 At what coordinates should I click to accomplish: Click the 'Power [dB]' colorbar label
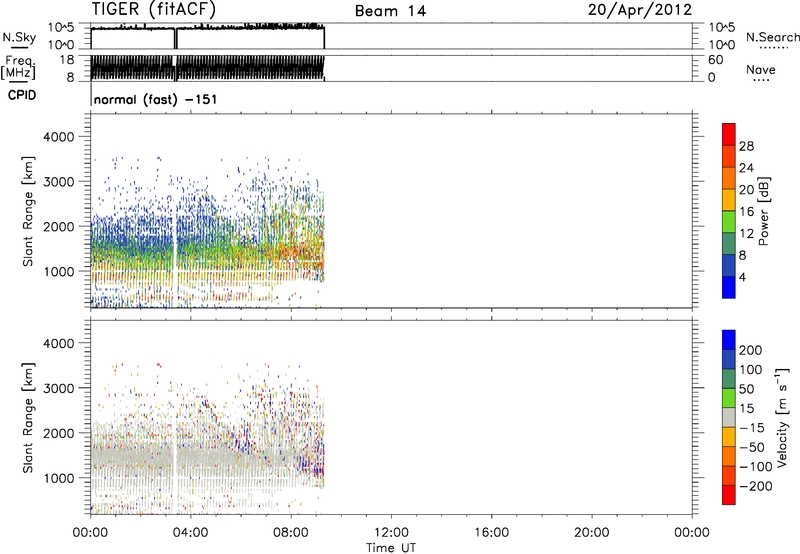pos(763,211)
